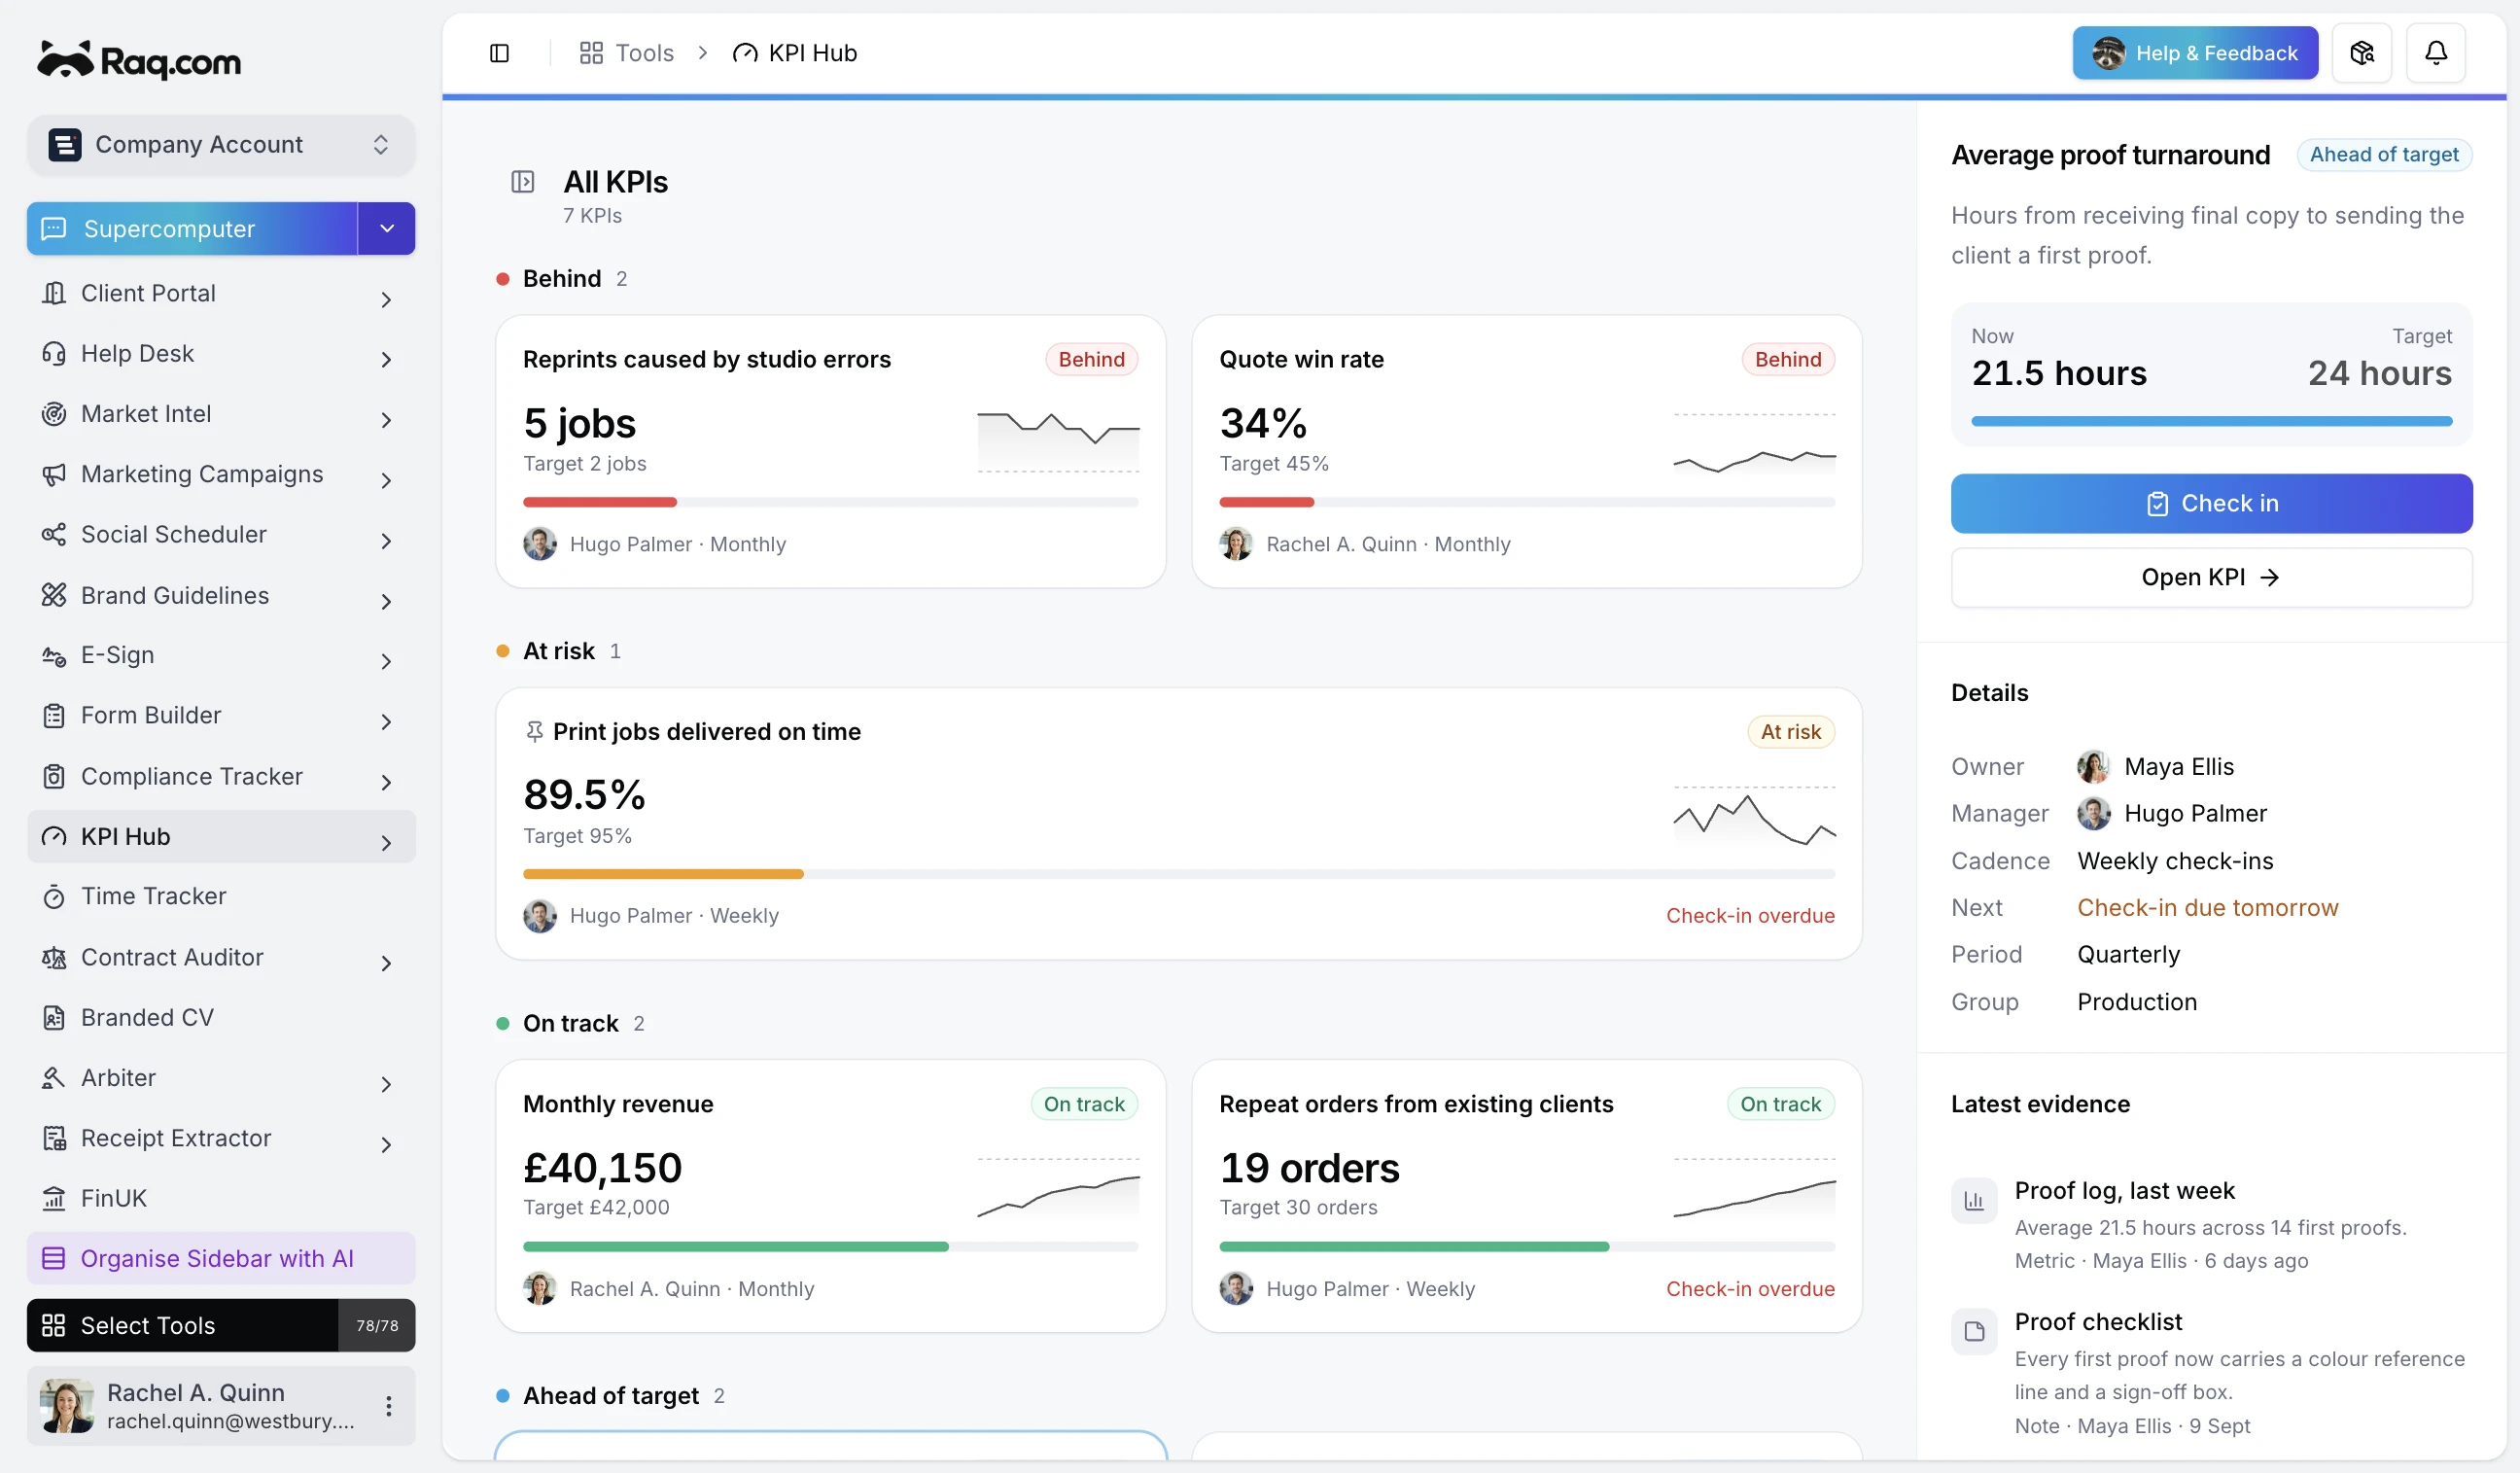Click the Check in button
The image size is (2520, 1473).
2211,503
